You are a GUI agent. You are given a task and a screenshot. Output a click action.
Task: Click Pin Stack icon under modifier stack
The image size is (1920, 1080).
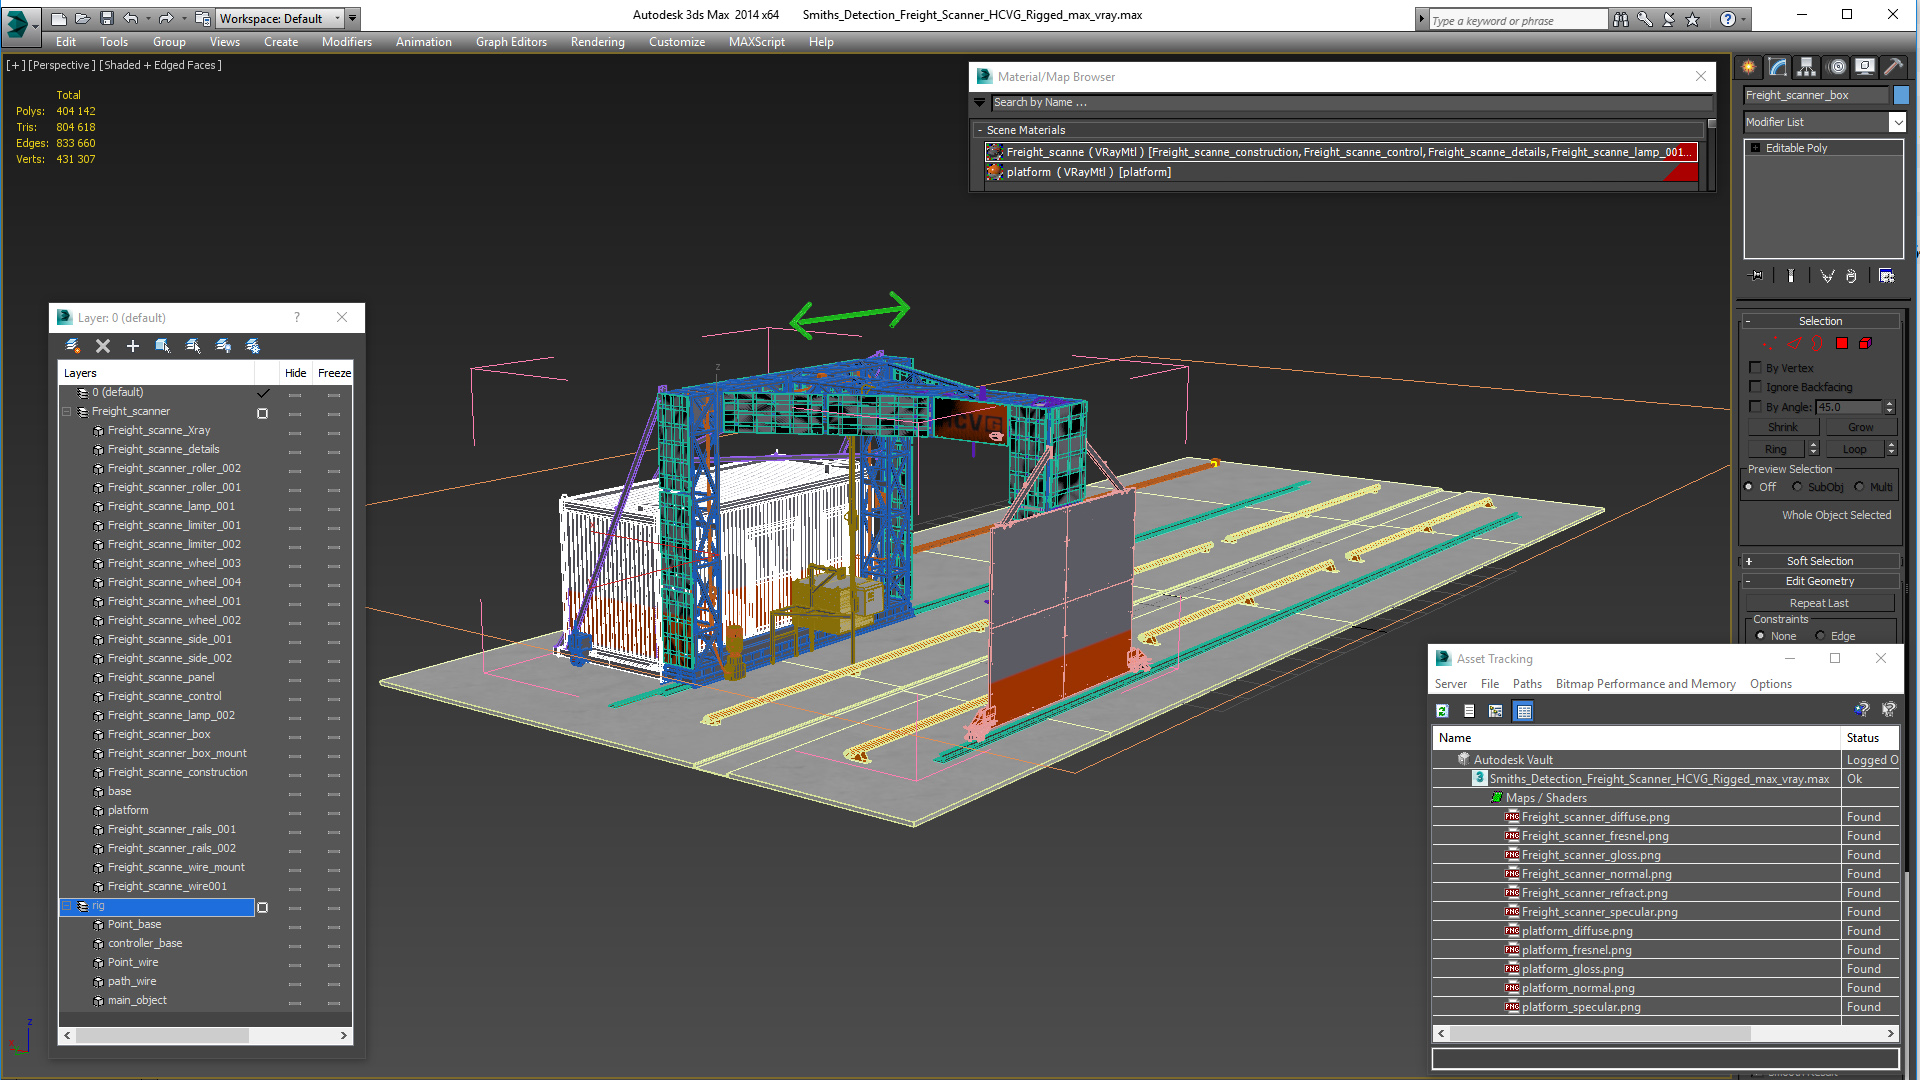tap(1756, 276)
